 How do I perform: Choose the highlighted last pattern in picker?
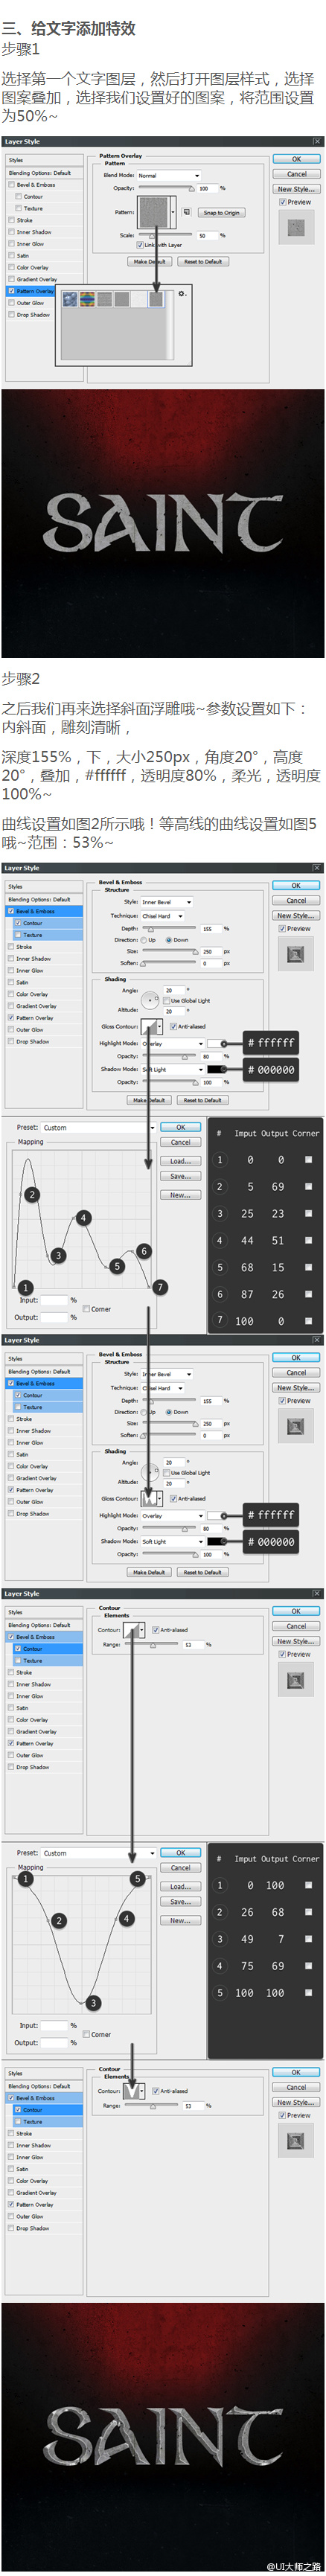click(x=156, y=299)
